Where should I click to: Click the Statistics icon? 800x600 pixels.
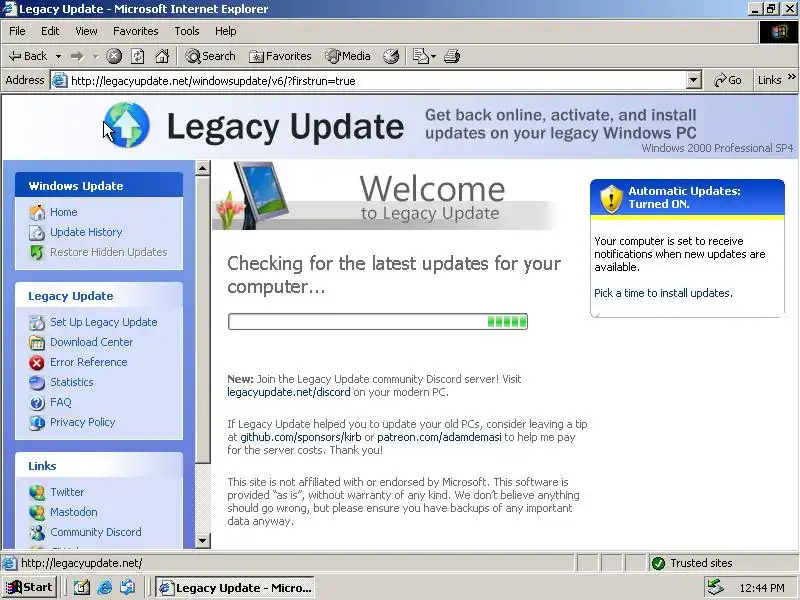[37, 383]
